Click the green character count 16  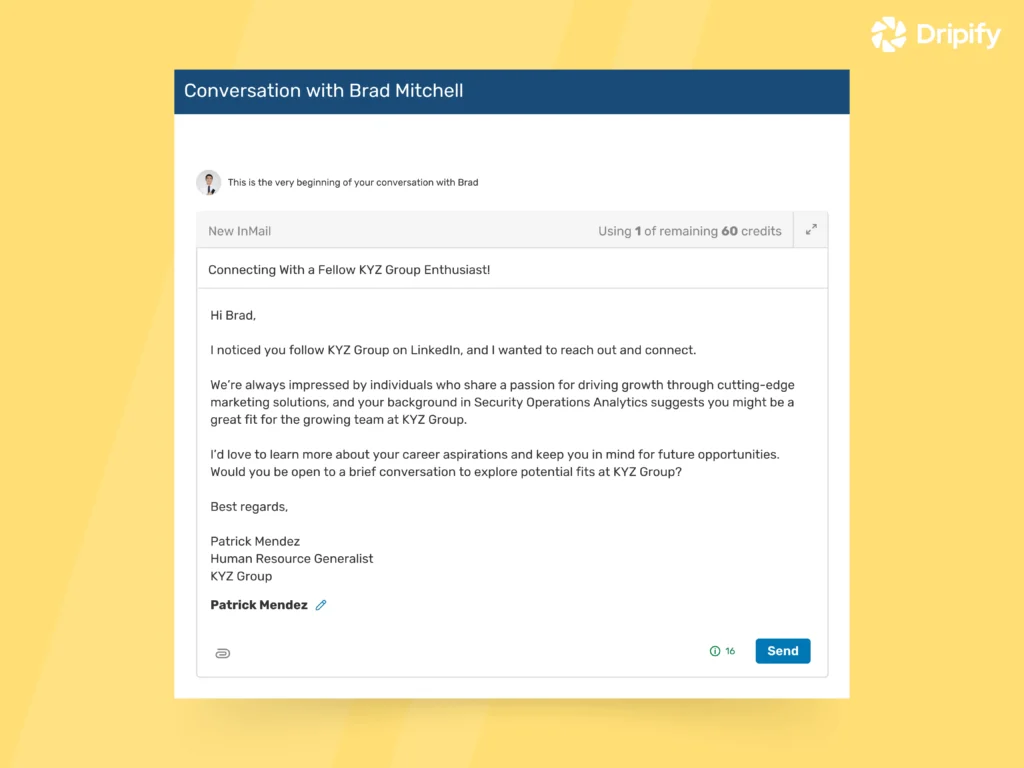tap(728, 651)
